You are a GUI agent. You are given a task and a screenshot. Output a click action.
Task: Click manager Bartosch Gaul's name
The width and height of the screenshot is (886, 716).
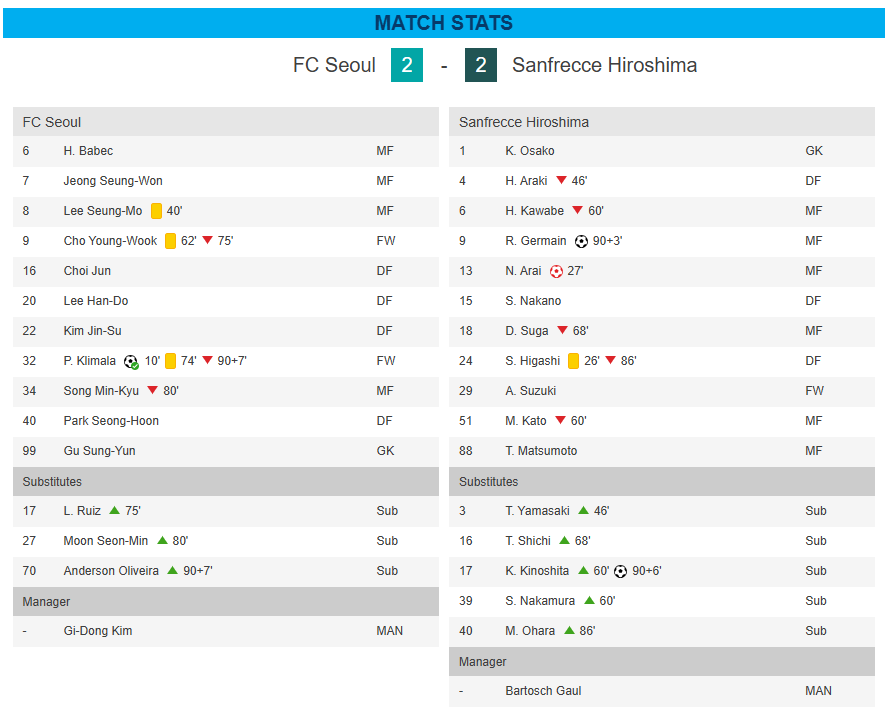[543, 691]
